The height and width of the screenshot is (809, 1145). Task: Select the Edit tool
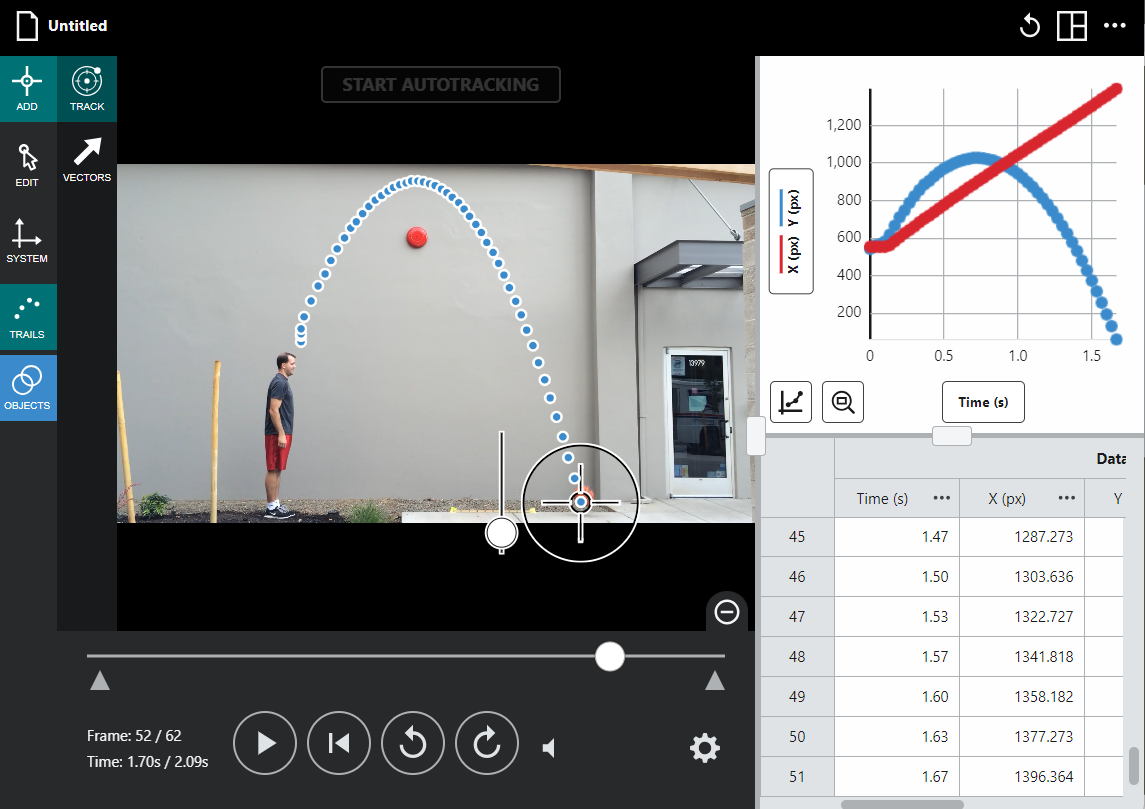pyautogui.click(x=28, y=164)
